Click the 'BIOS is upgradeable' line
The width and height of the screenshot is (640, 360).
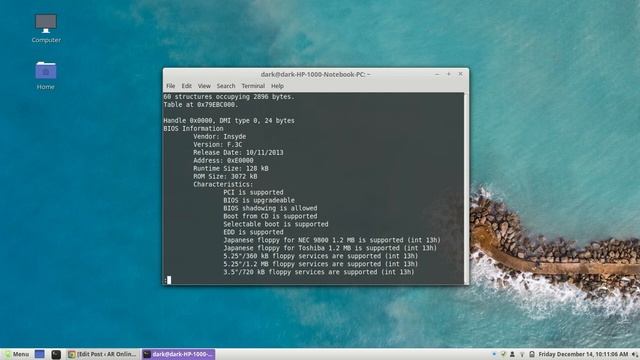click(x=259, y=200)
